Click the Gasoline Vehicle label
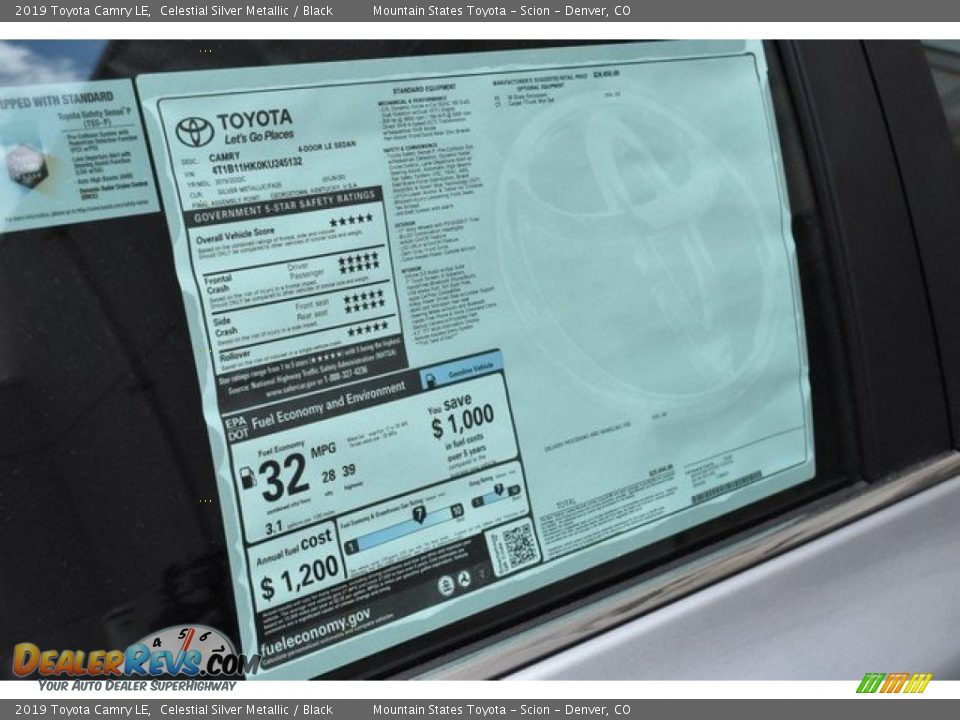The image size is (960, 720). pos(463,370)
